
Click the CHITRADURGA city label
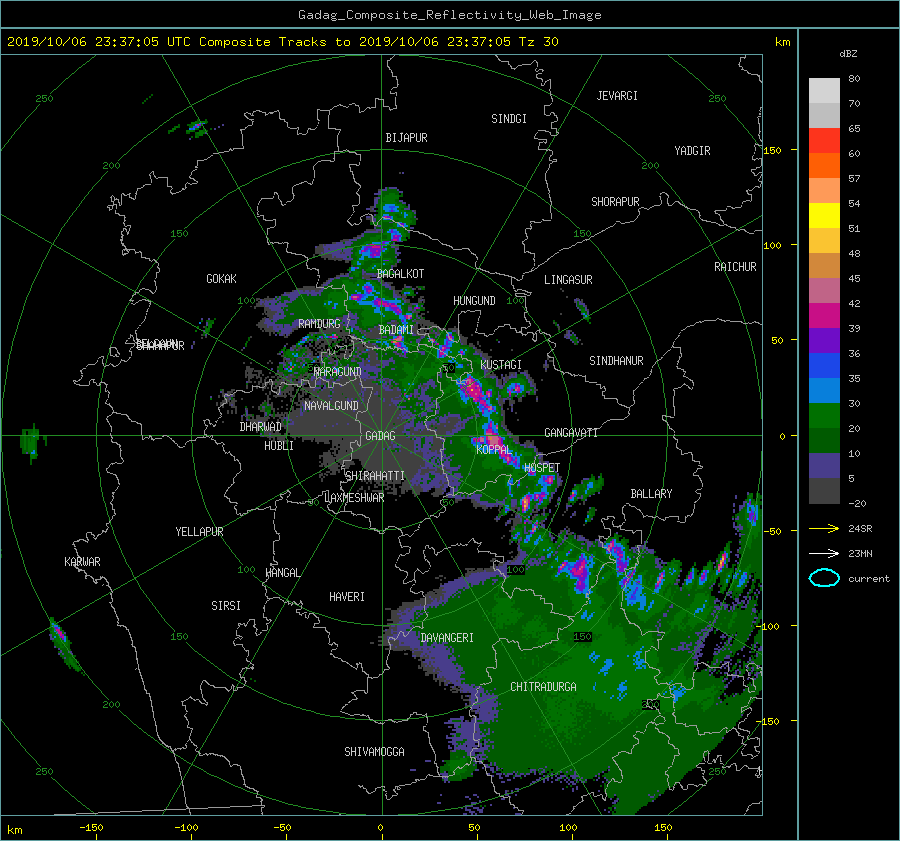tap(544, 687)
